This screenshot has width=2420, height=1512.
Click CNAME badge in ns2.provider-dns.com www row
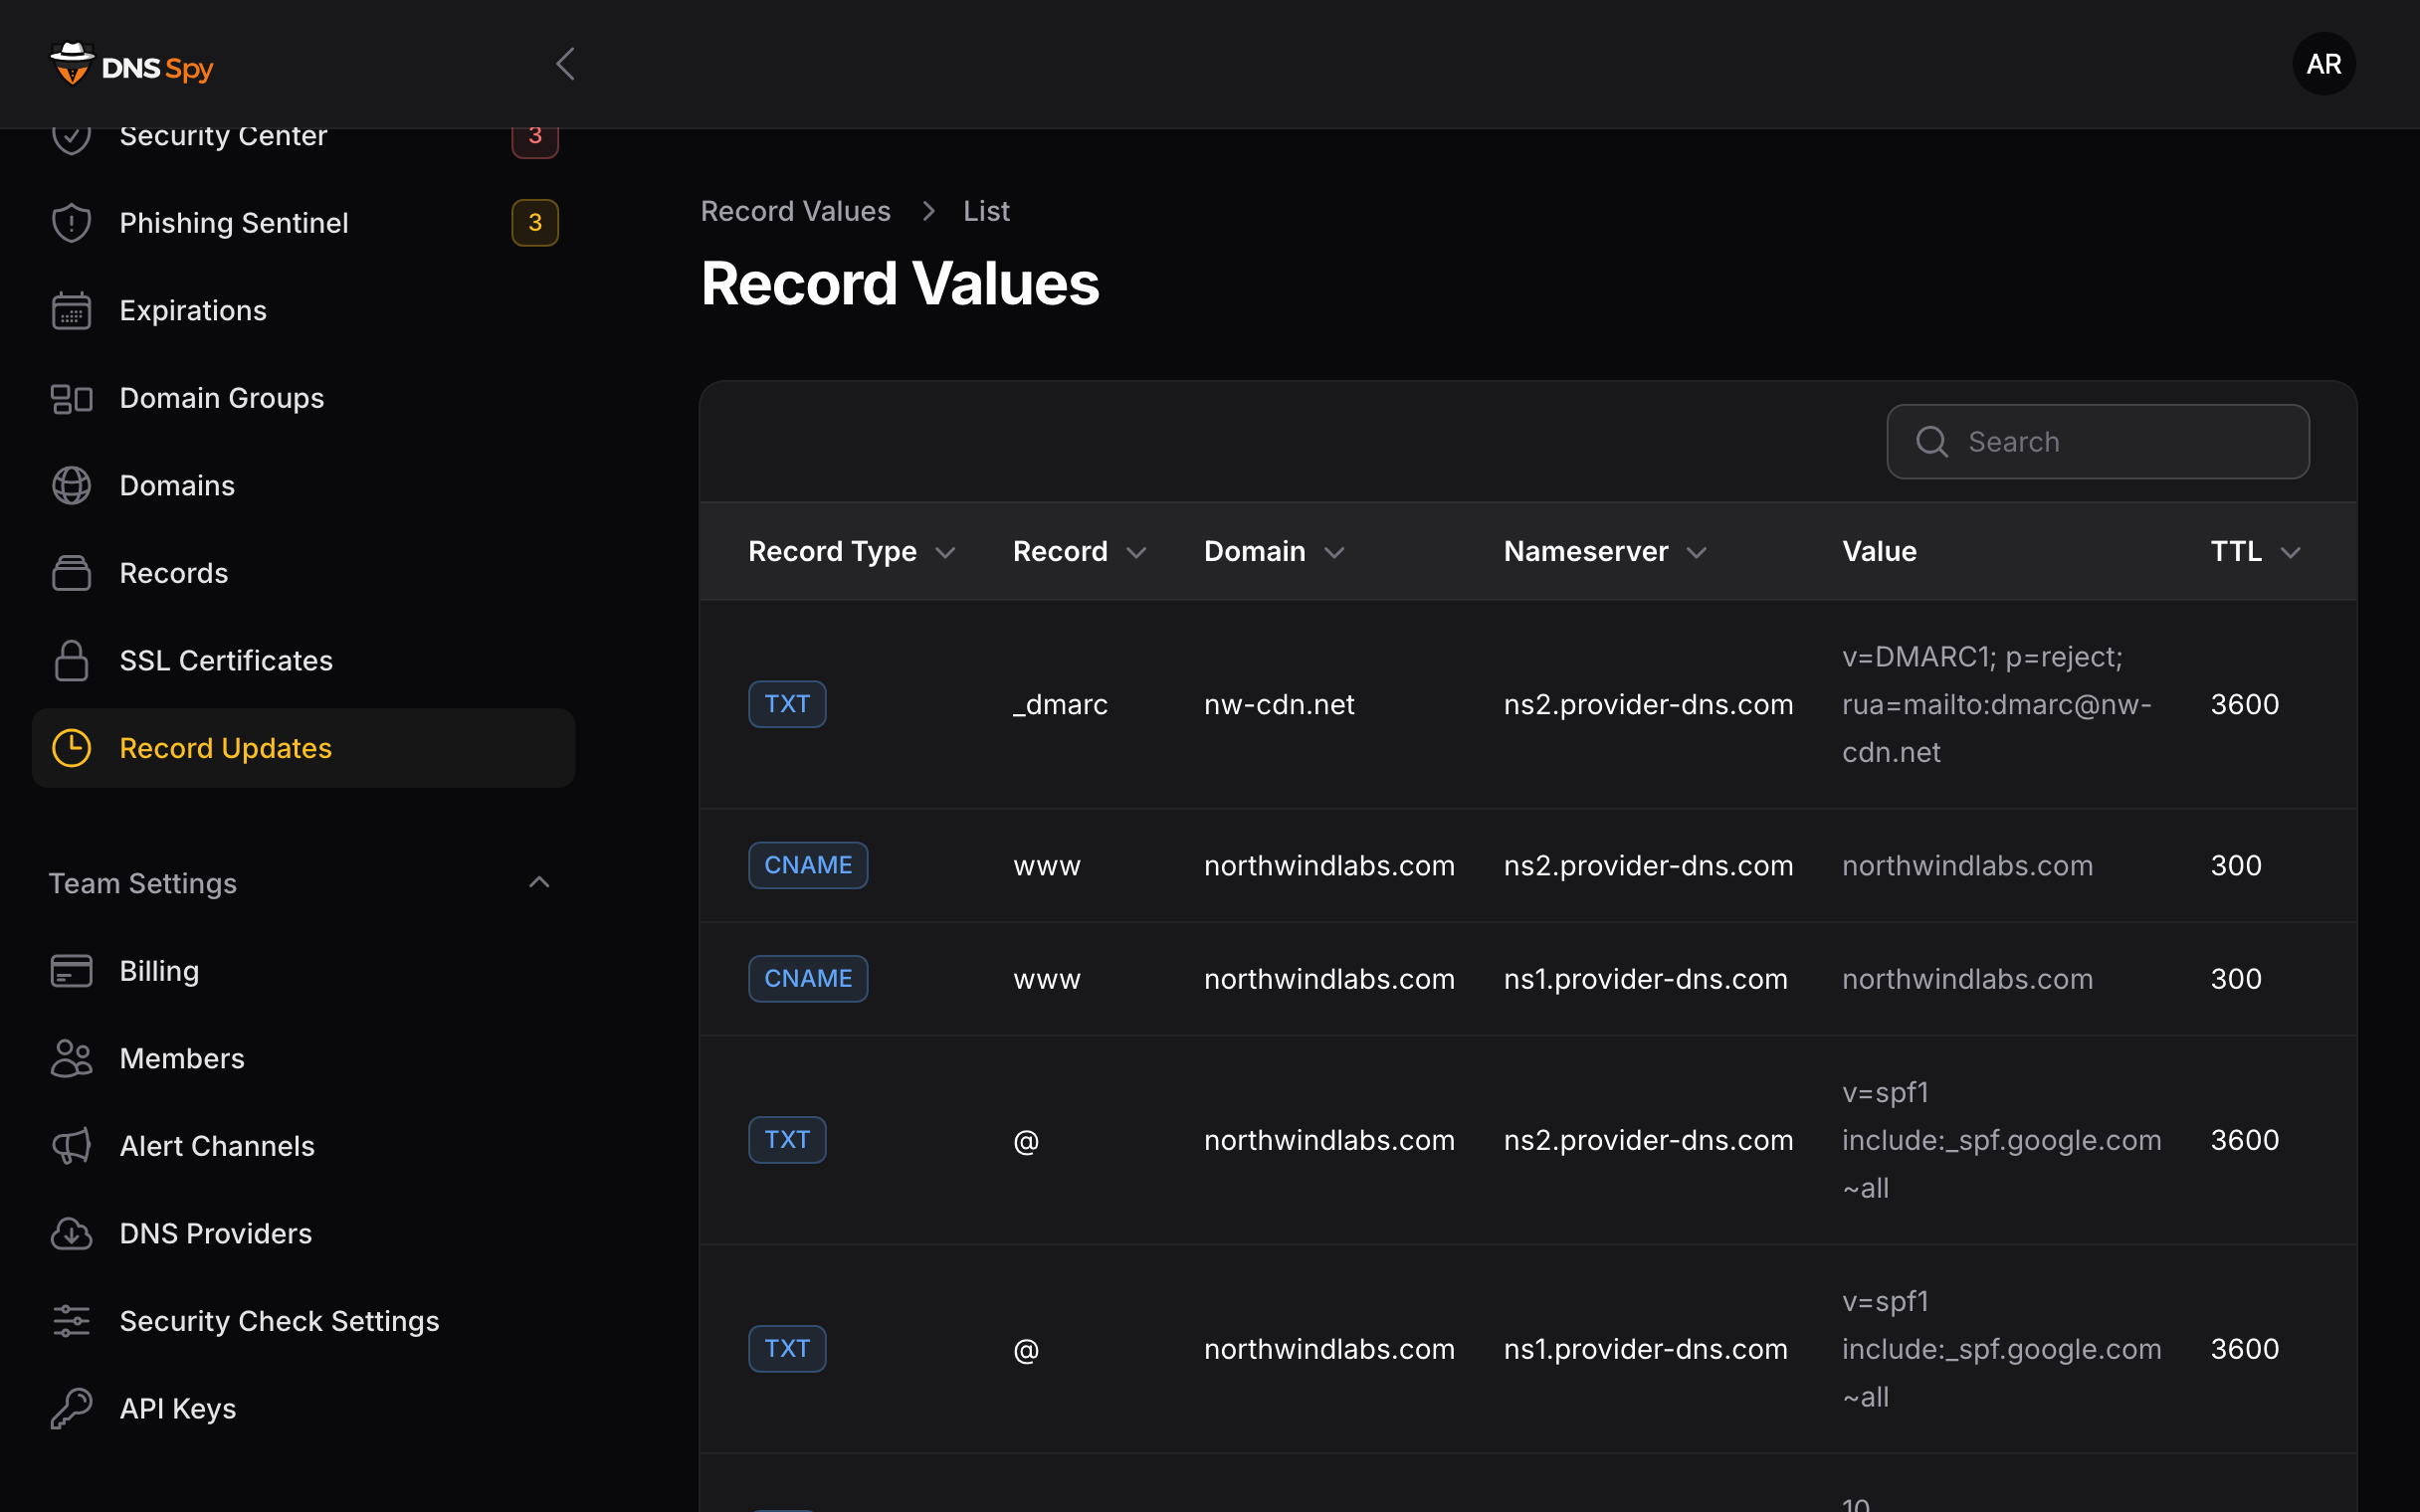pyautogui.click(x=808, y=865)
